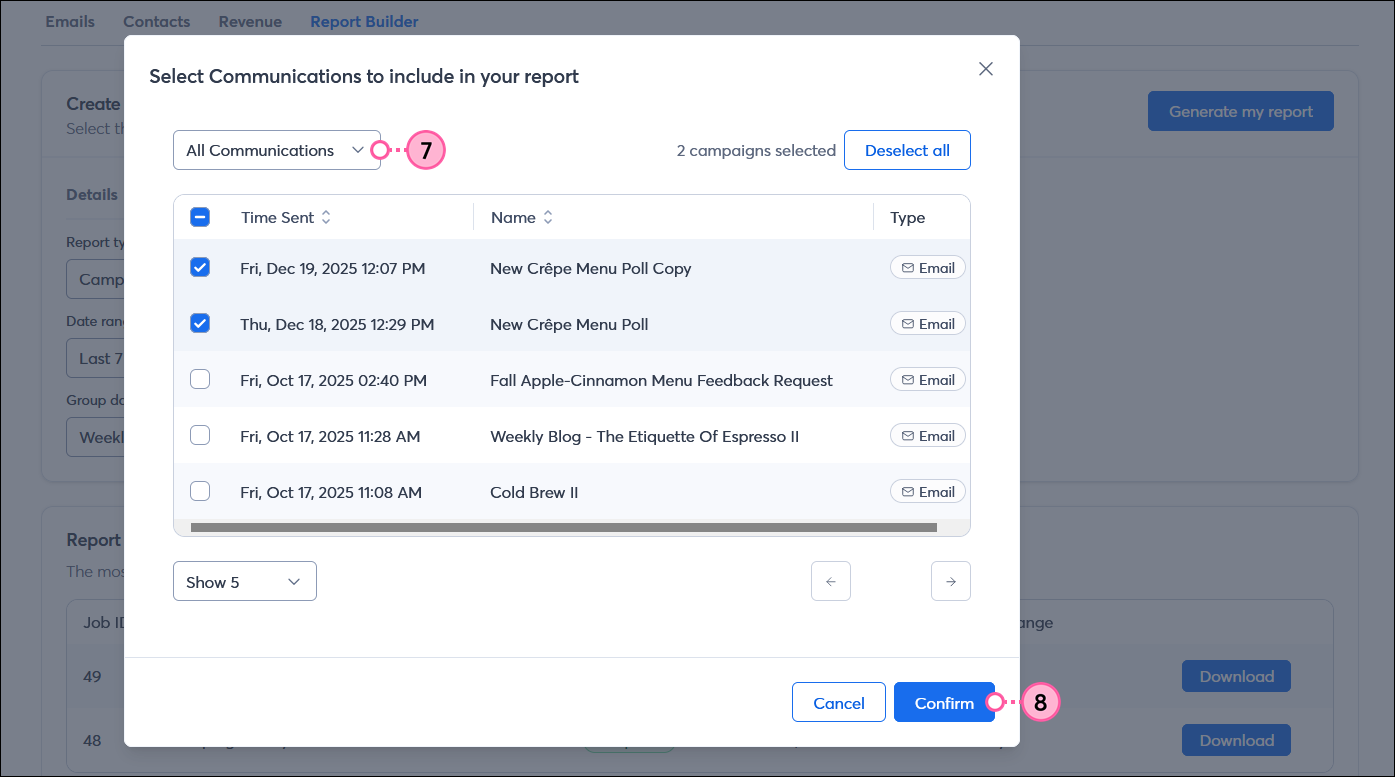1395x777 pixels.
Task: Uncheck the New Crêpe Menu Poll Copy row
Action: (200, 267)
